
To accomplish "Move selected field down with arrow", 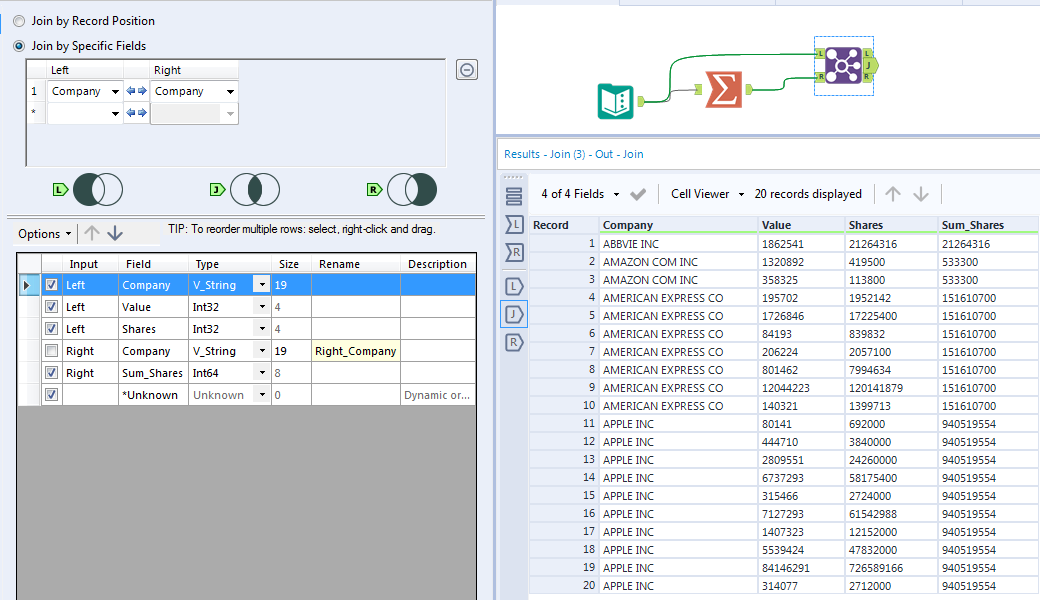I will tap(115, 233).
